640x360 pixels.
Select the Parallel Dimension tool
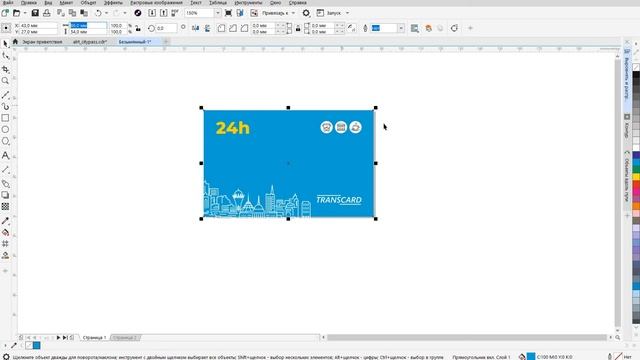[x=5, y=170]
